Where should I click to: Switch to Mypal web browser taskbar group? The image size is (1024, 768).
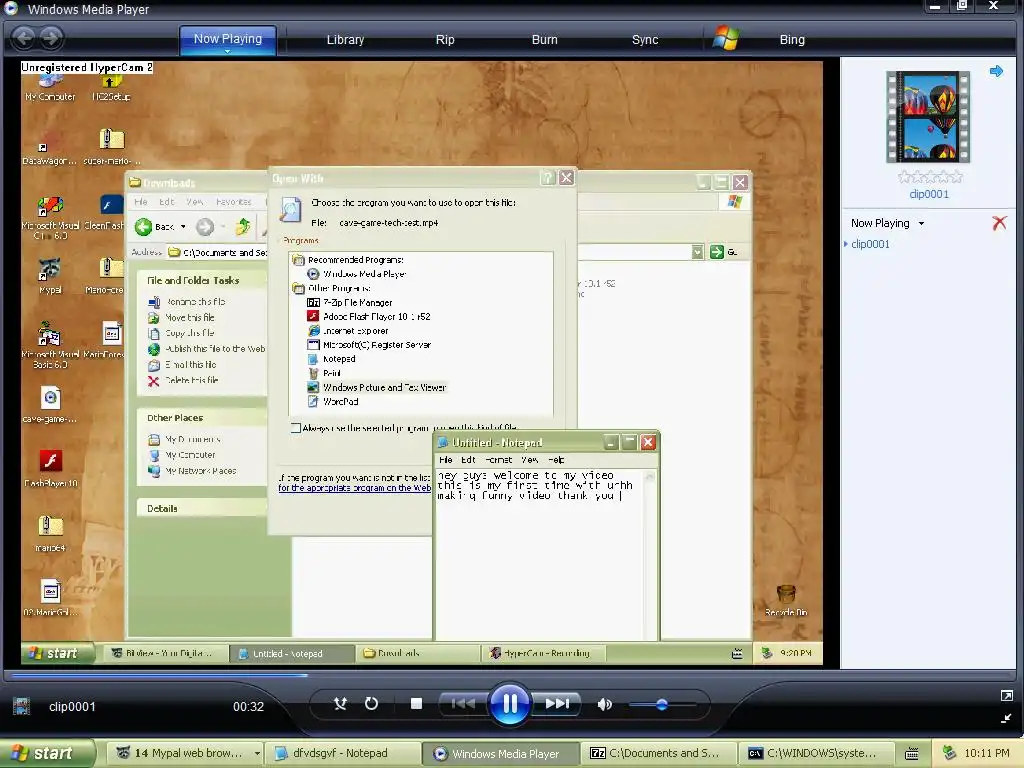coord(185,753)
